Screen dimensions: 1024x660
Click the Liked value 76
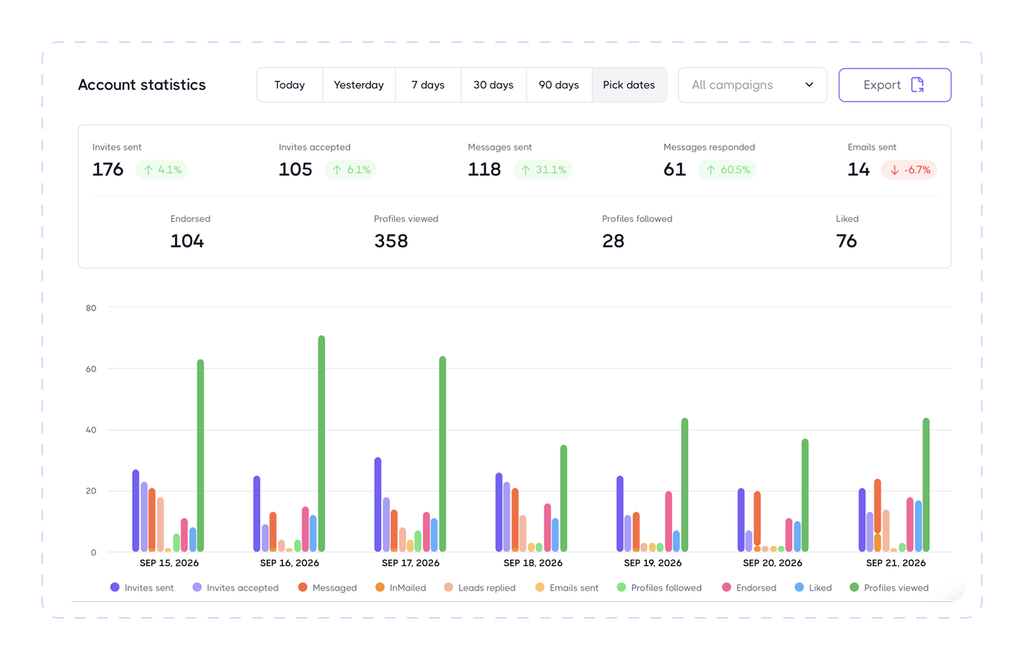846,242
